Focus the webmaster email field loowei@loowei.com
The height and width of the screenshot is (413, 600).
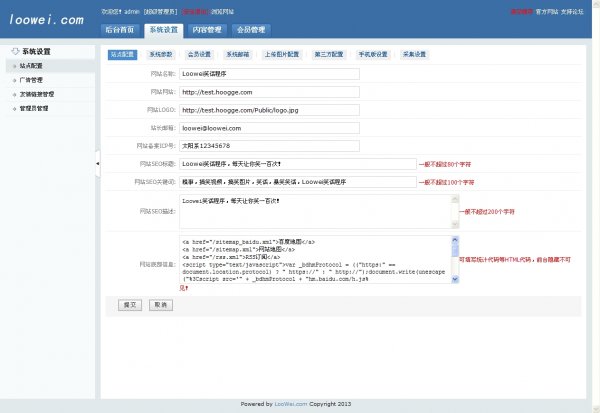coord(269,128)
